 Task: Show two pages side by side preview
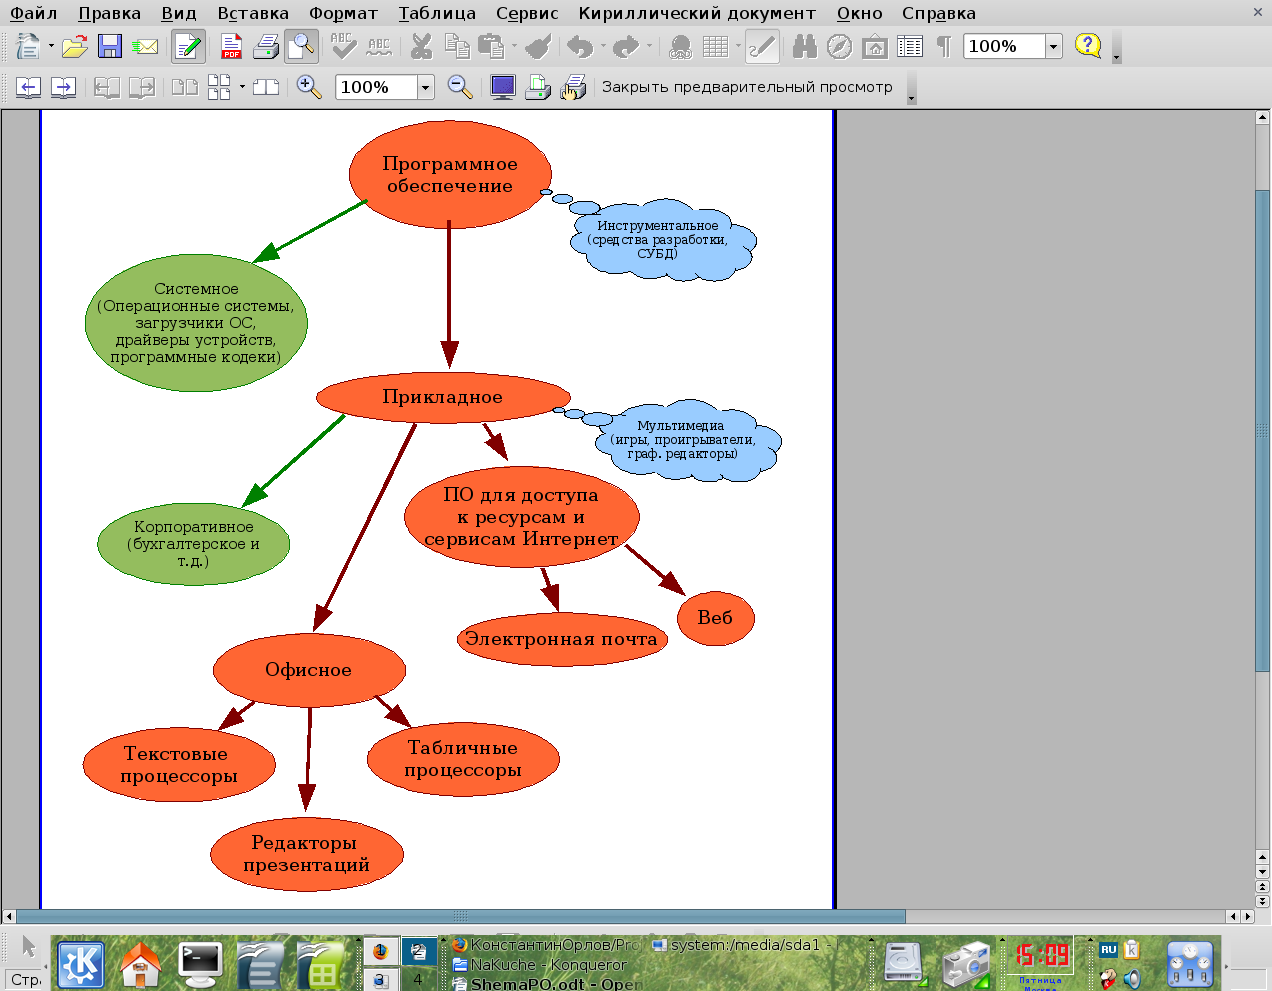point(184,87)
